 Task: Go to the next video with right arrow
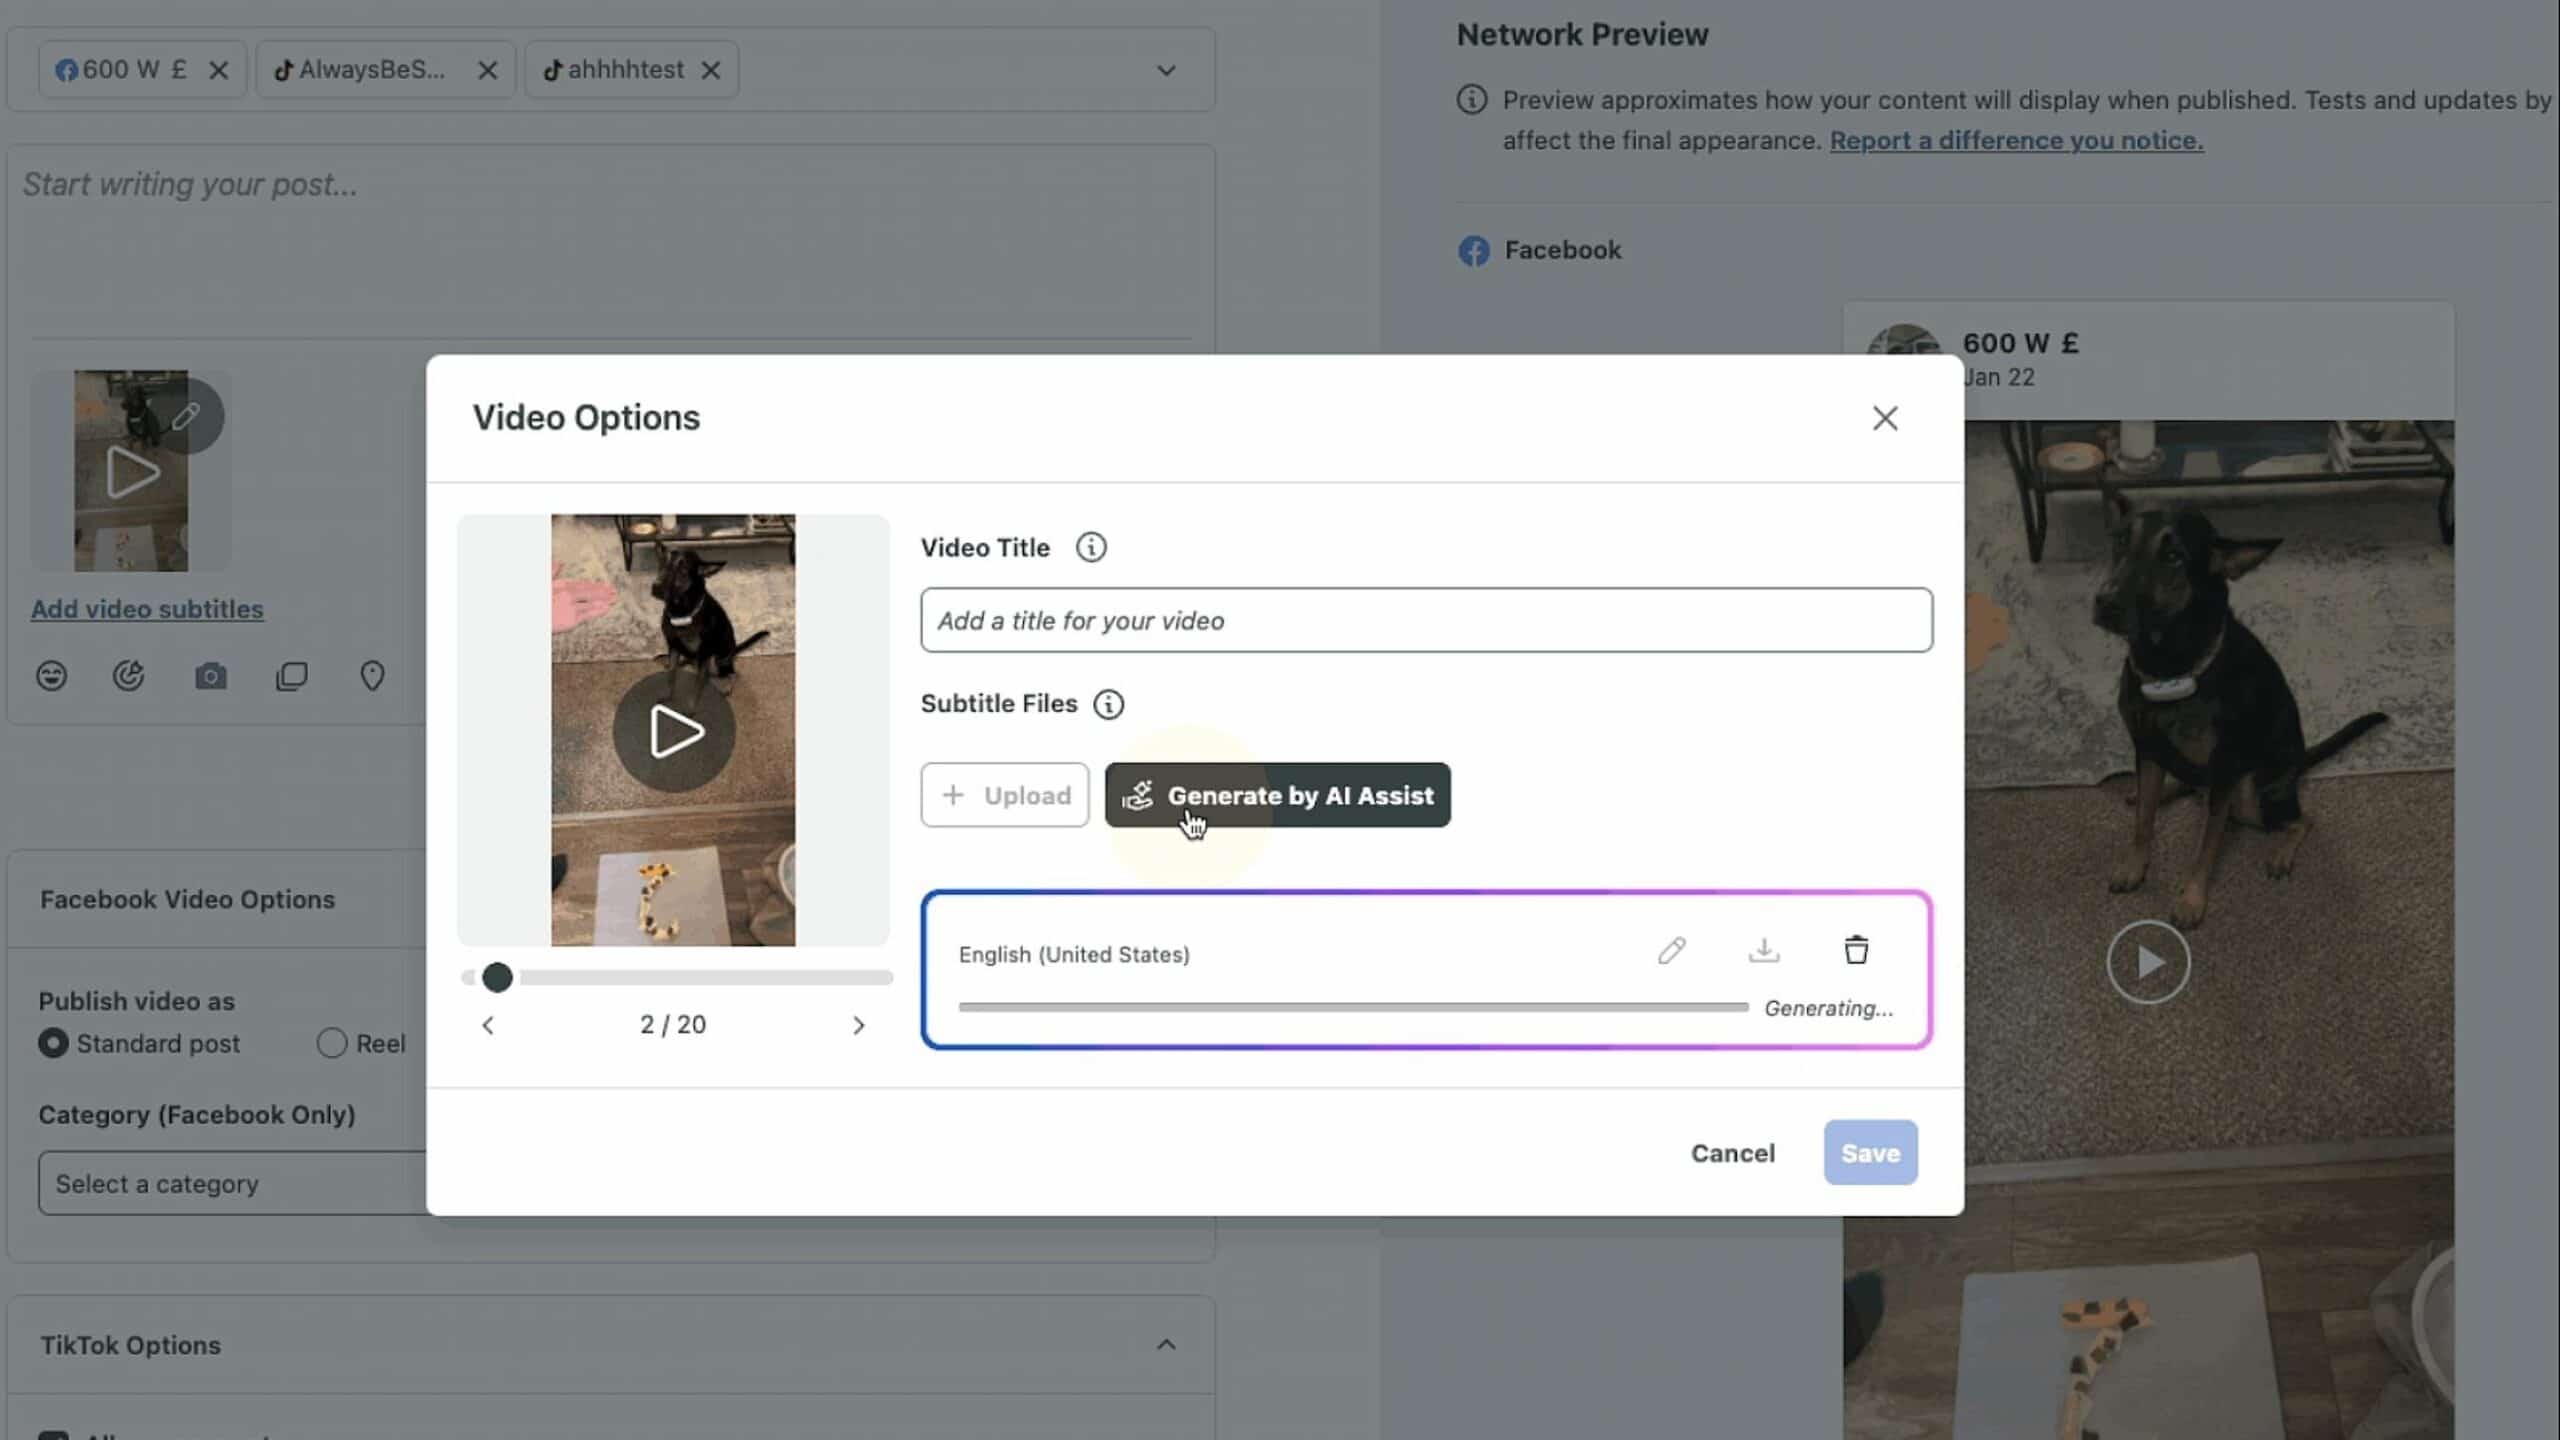tap(858, 1024)
